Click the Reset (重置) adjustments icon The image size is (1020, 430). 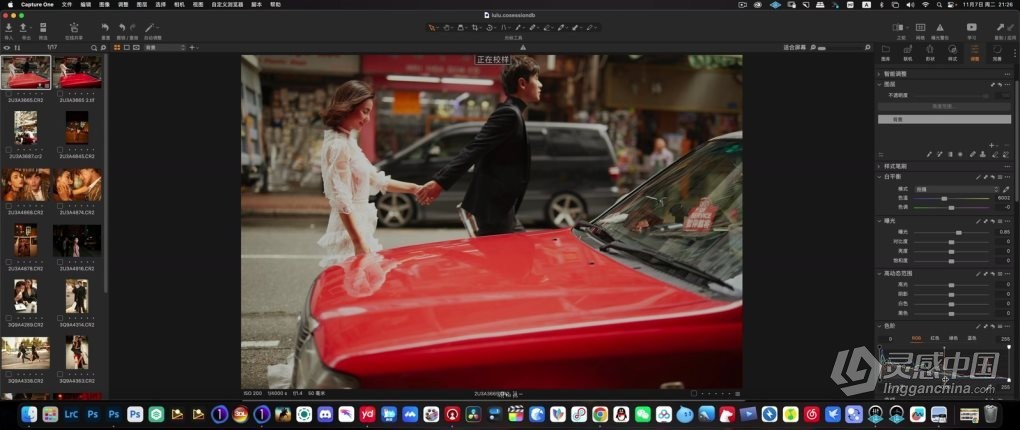tap(106, 29)
